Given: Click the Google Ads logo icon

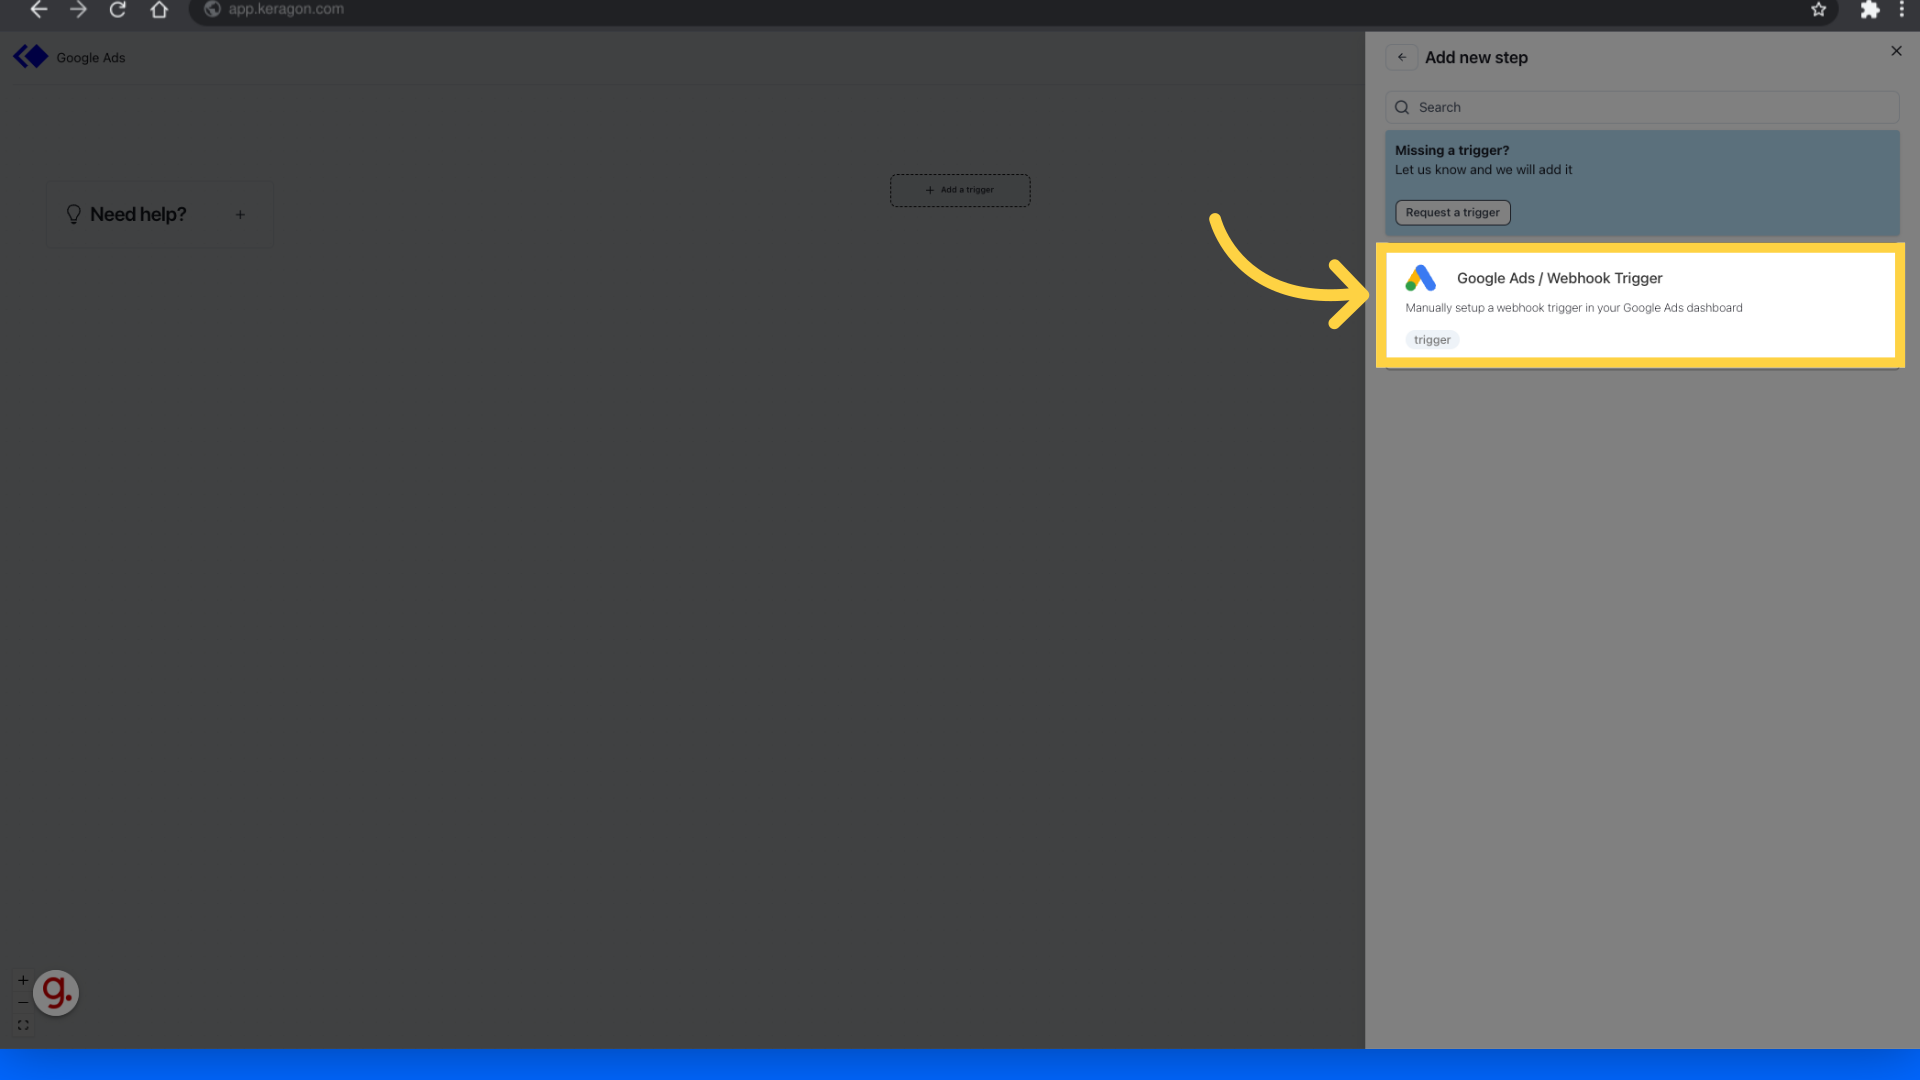Looking at the screenshot, I should [x=1420, y=278].
